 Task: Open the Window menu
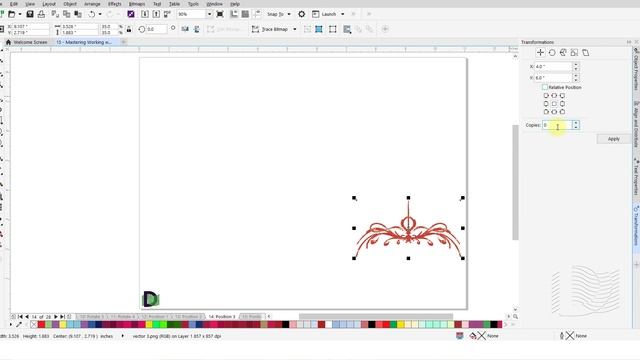click(214, 4)
